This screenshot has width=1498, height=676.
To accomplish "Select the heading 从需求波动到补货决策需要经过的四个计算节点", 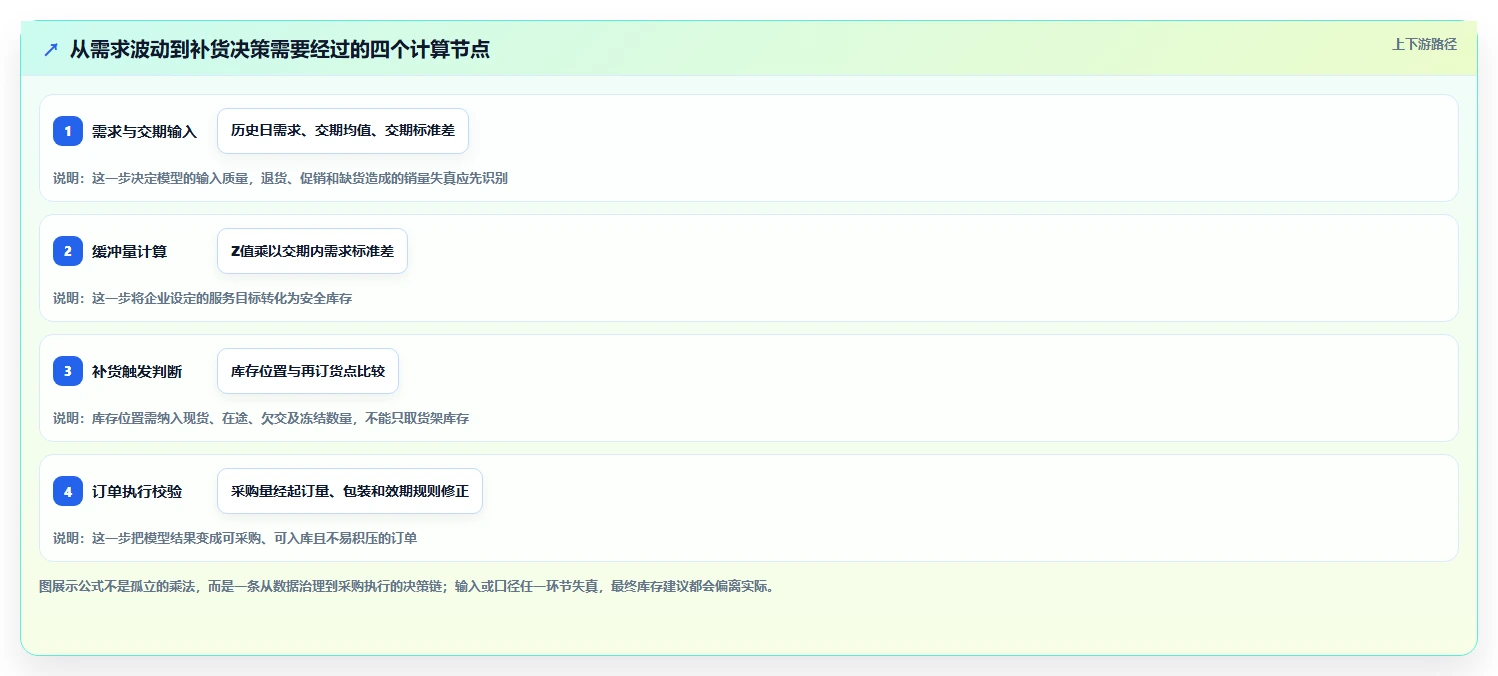I will coord(280,49).
